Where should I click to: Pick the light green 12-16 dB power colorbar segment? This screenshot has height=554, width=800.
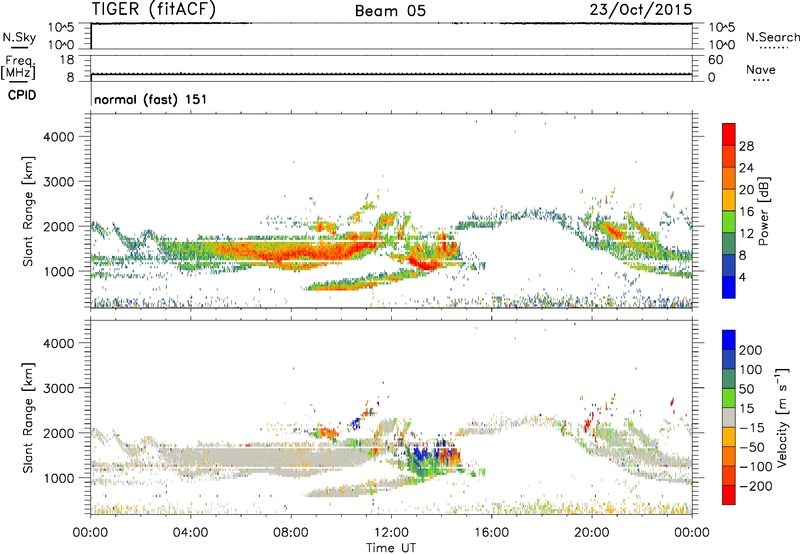click(729, 221)
